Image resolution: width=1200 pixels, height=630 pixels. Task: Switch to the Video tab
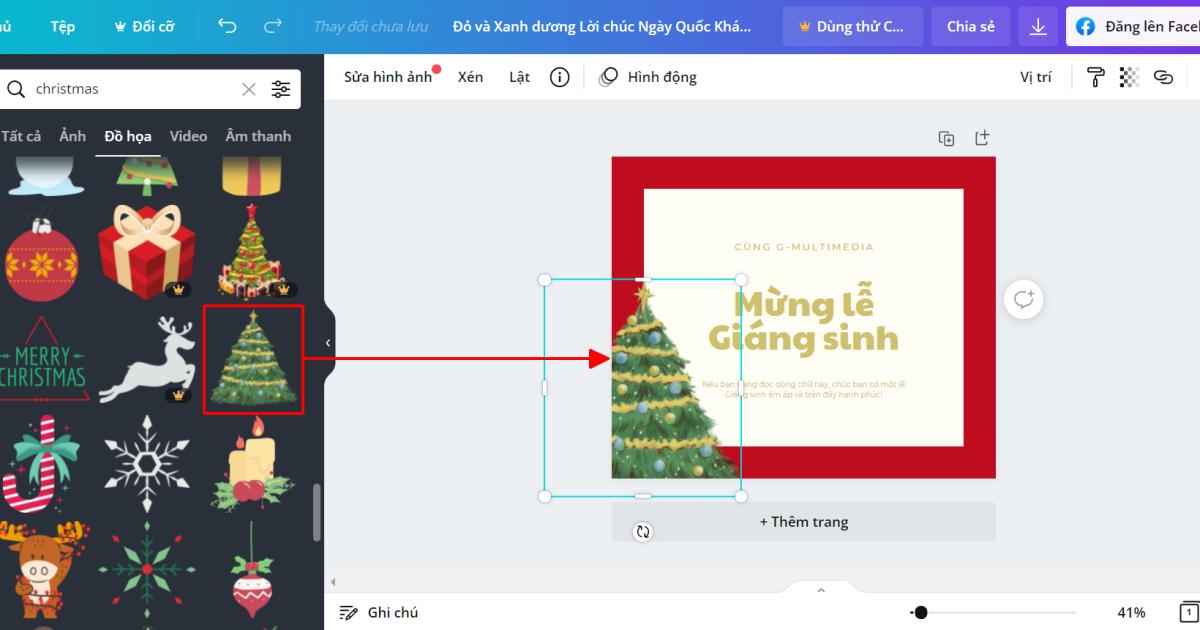(x=188, y=135)
